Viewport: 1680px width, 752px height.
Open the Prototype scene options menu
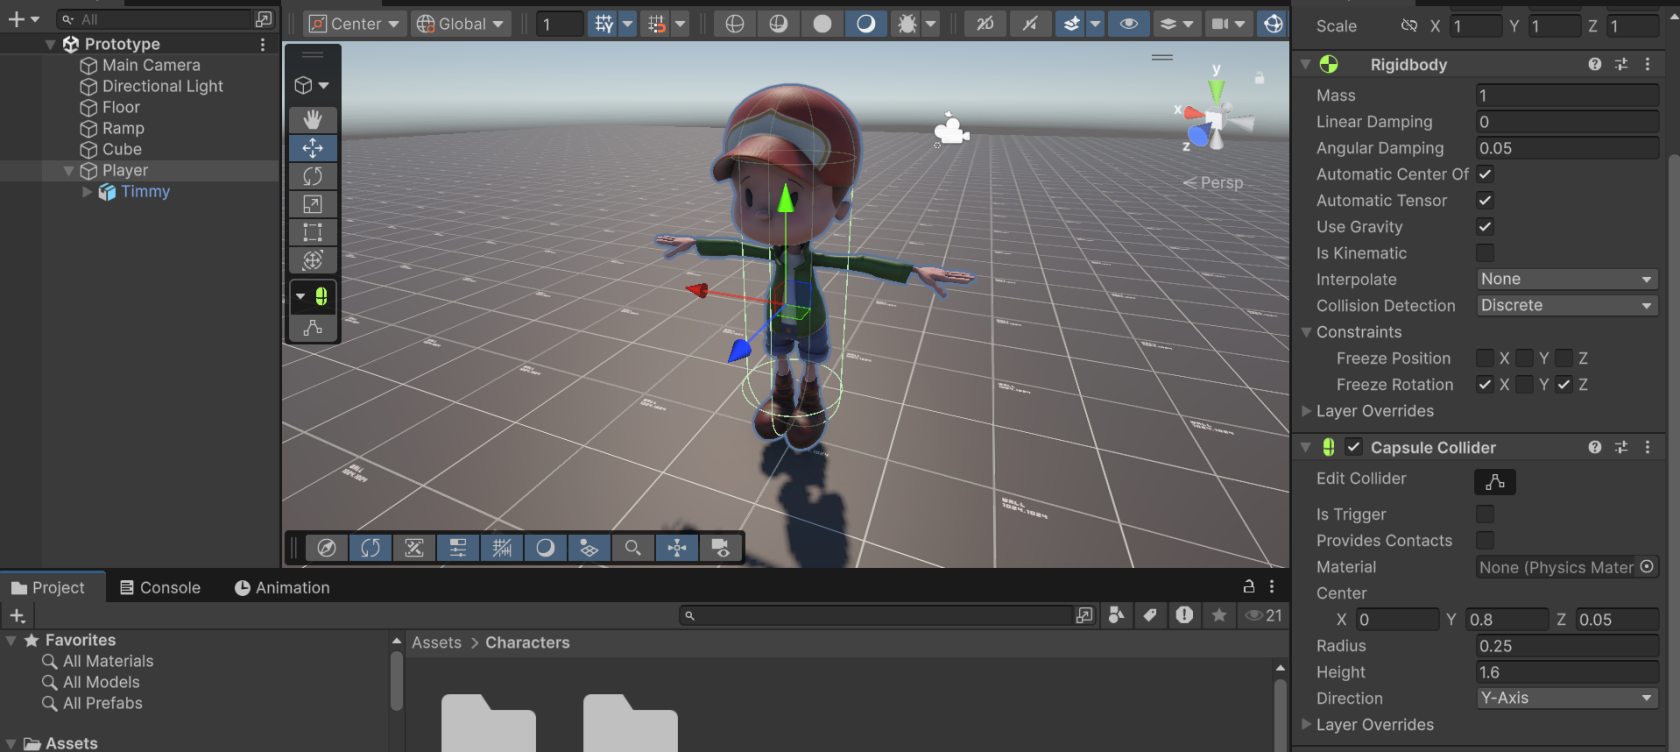(x=263, y=44)
